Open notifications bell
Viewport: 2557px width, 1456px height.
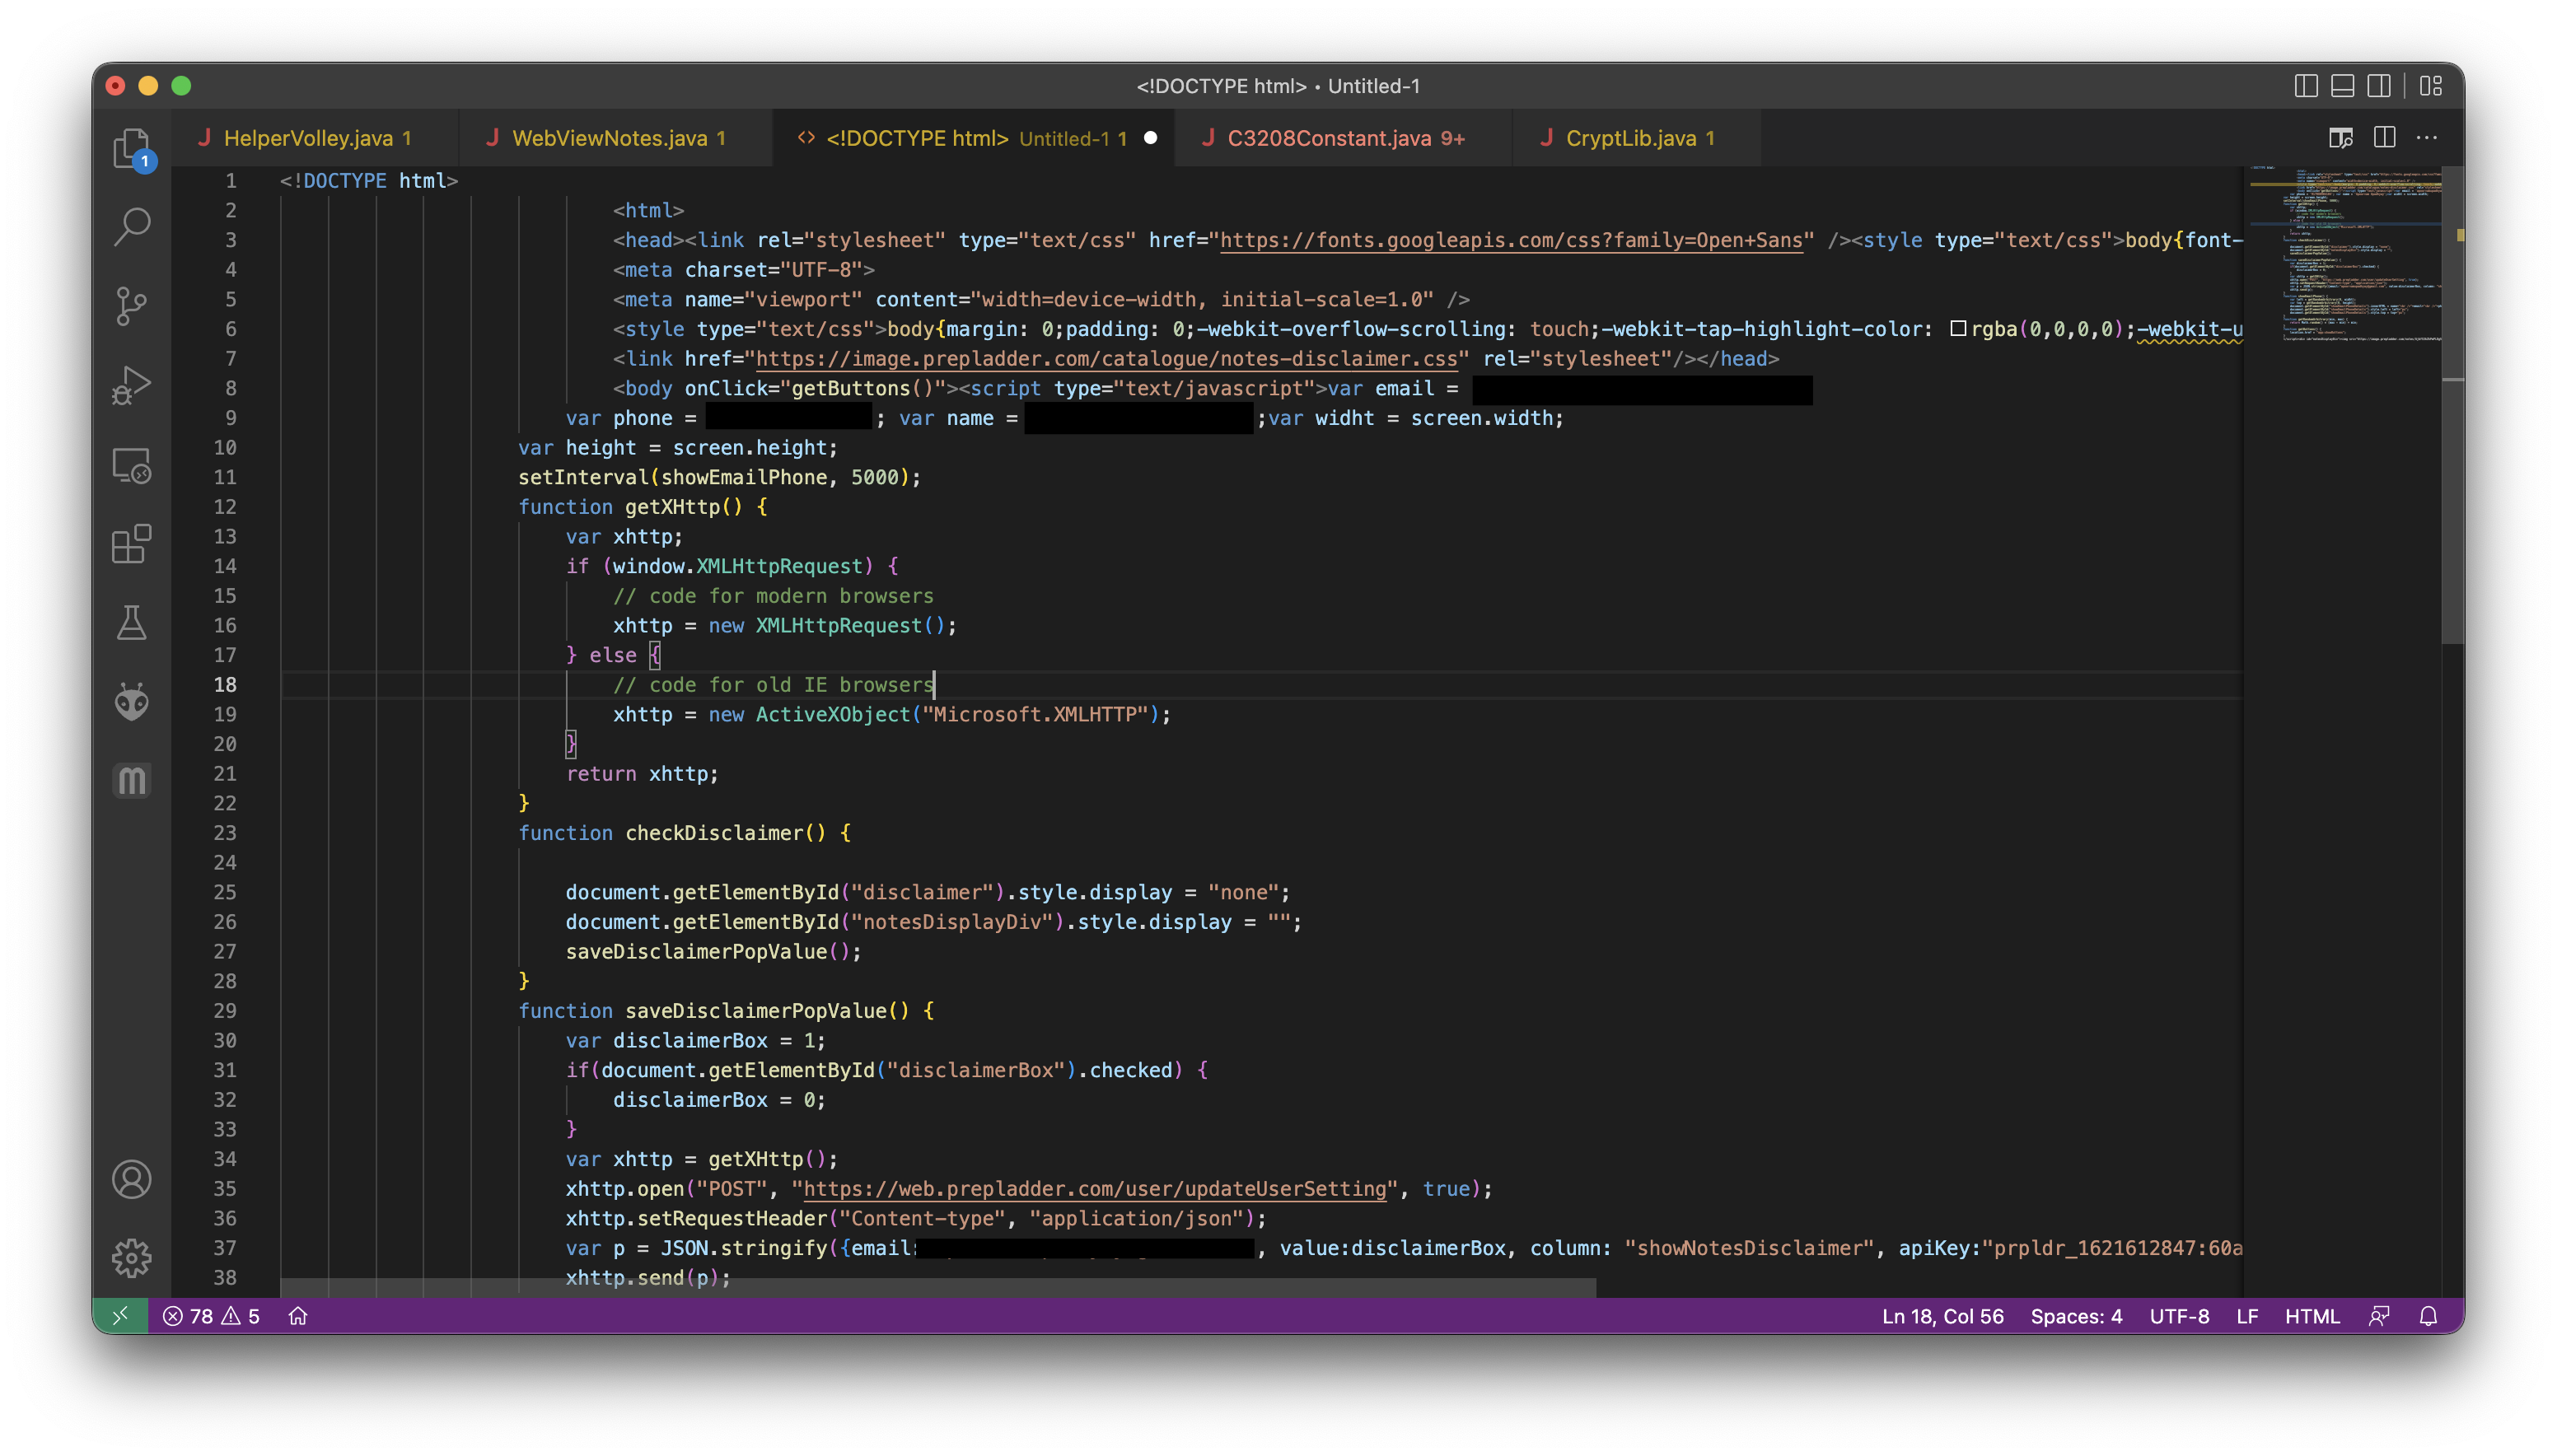point(2428,1316)
